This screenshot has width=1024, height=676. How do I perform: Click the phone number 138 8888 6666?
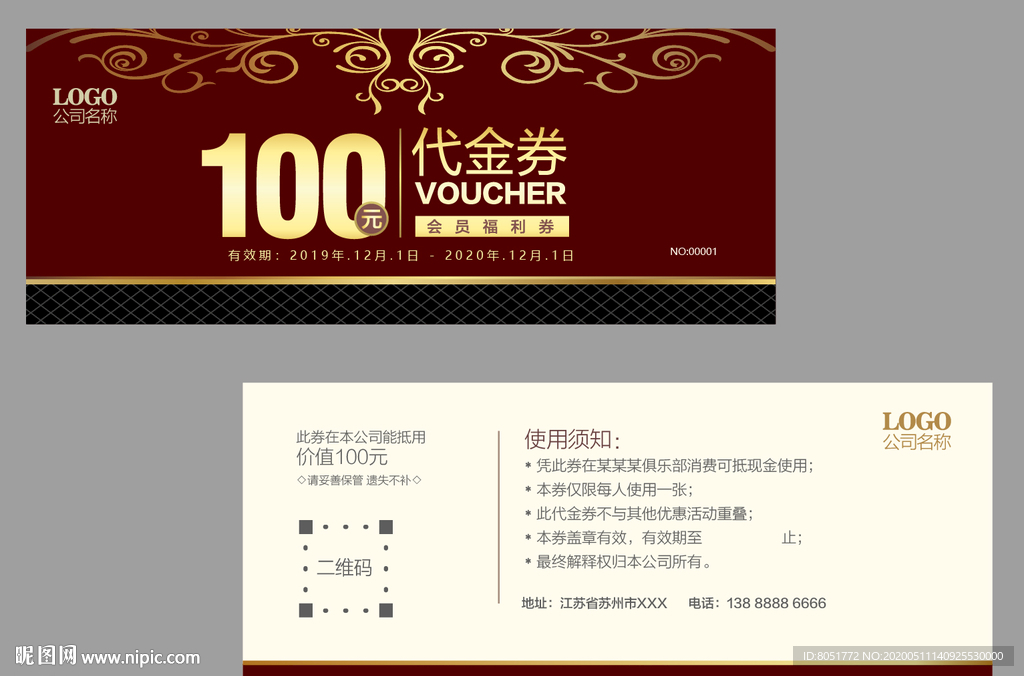click(776, 603)
